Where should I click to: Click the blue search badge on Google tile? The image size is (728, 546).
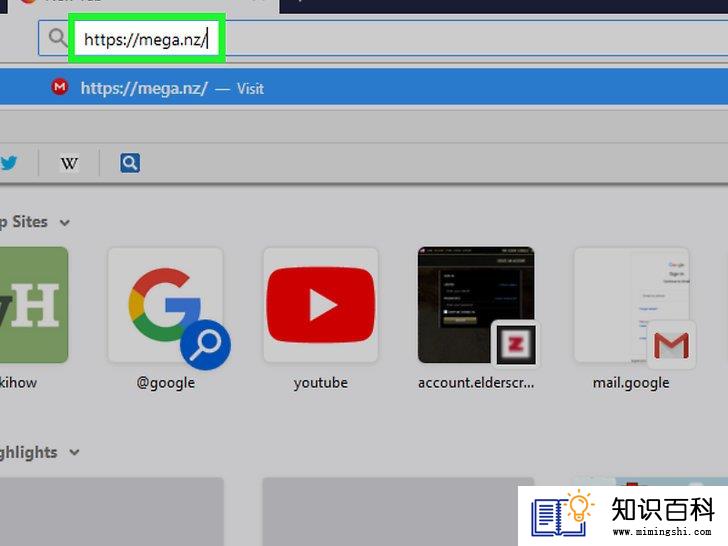pos(205,344)
